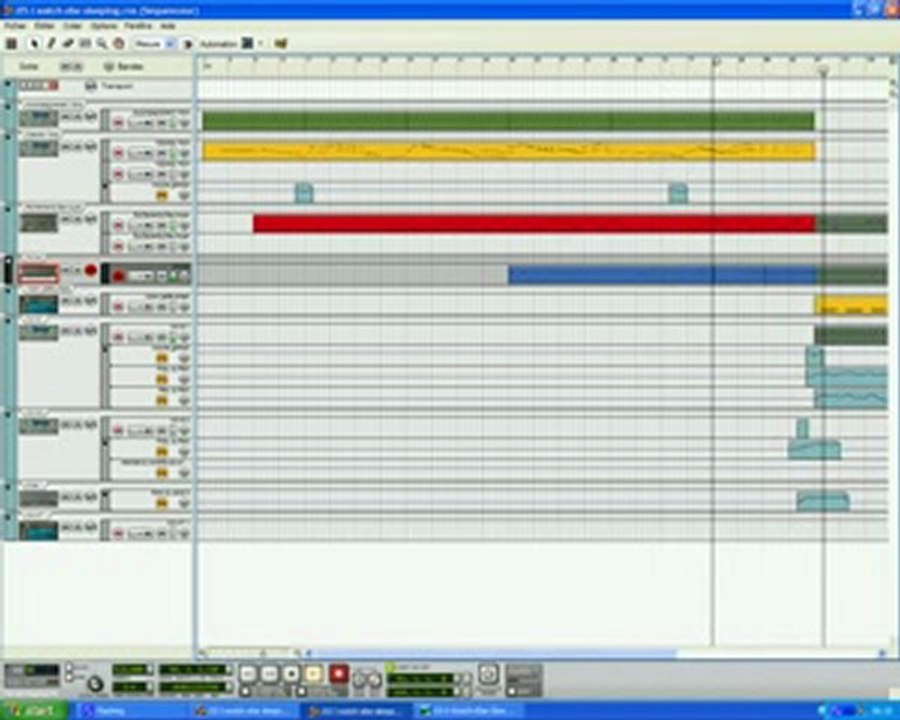900x720 pixels.
Task: Toggle the snap to grid button
Action: click(188, 44)
